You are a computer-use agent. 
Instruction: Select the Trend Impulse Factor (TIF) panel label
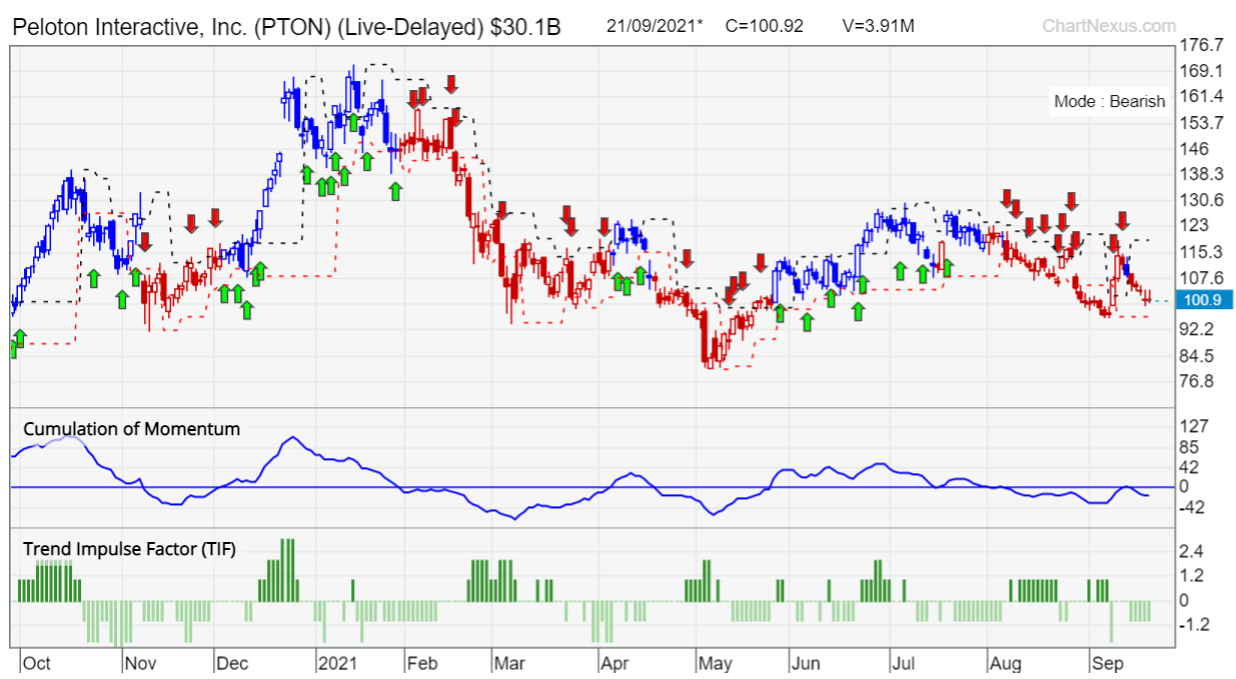[130, 548]
